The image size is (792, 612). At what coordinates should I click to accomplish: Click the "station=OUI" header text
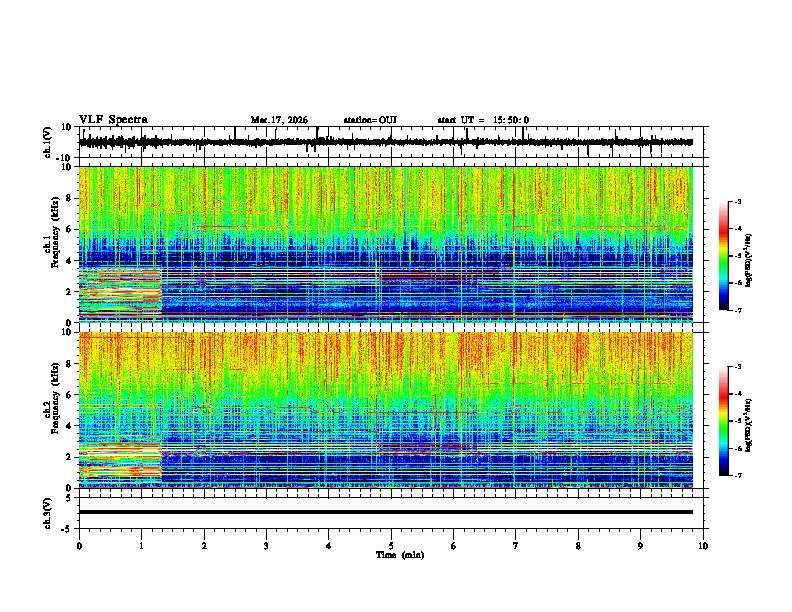(x=370, y=120)
